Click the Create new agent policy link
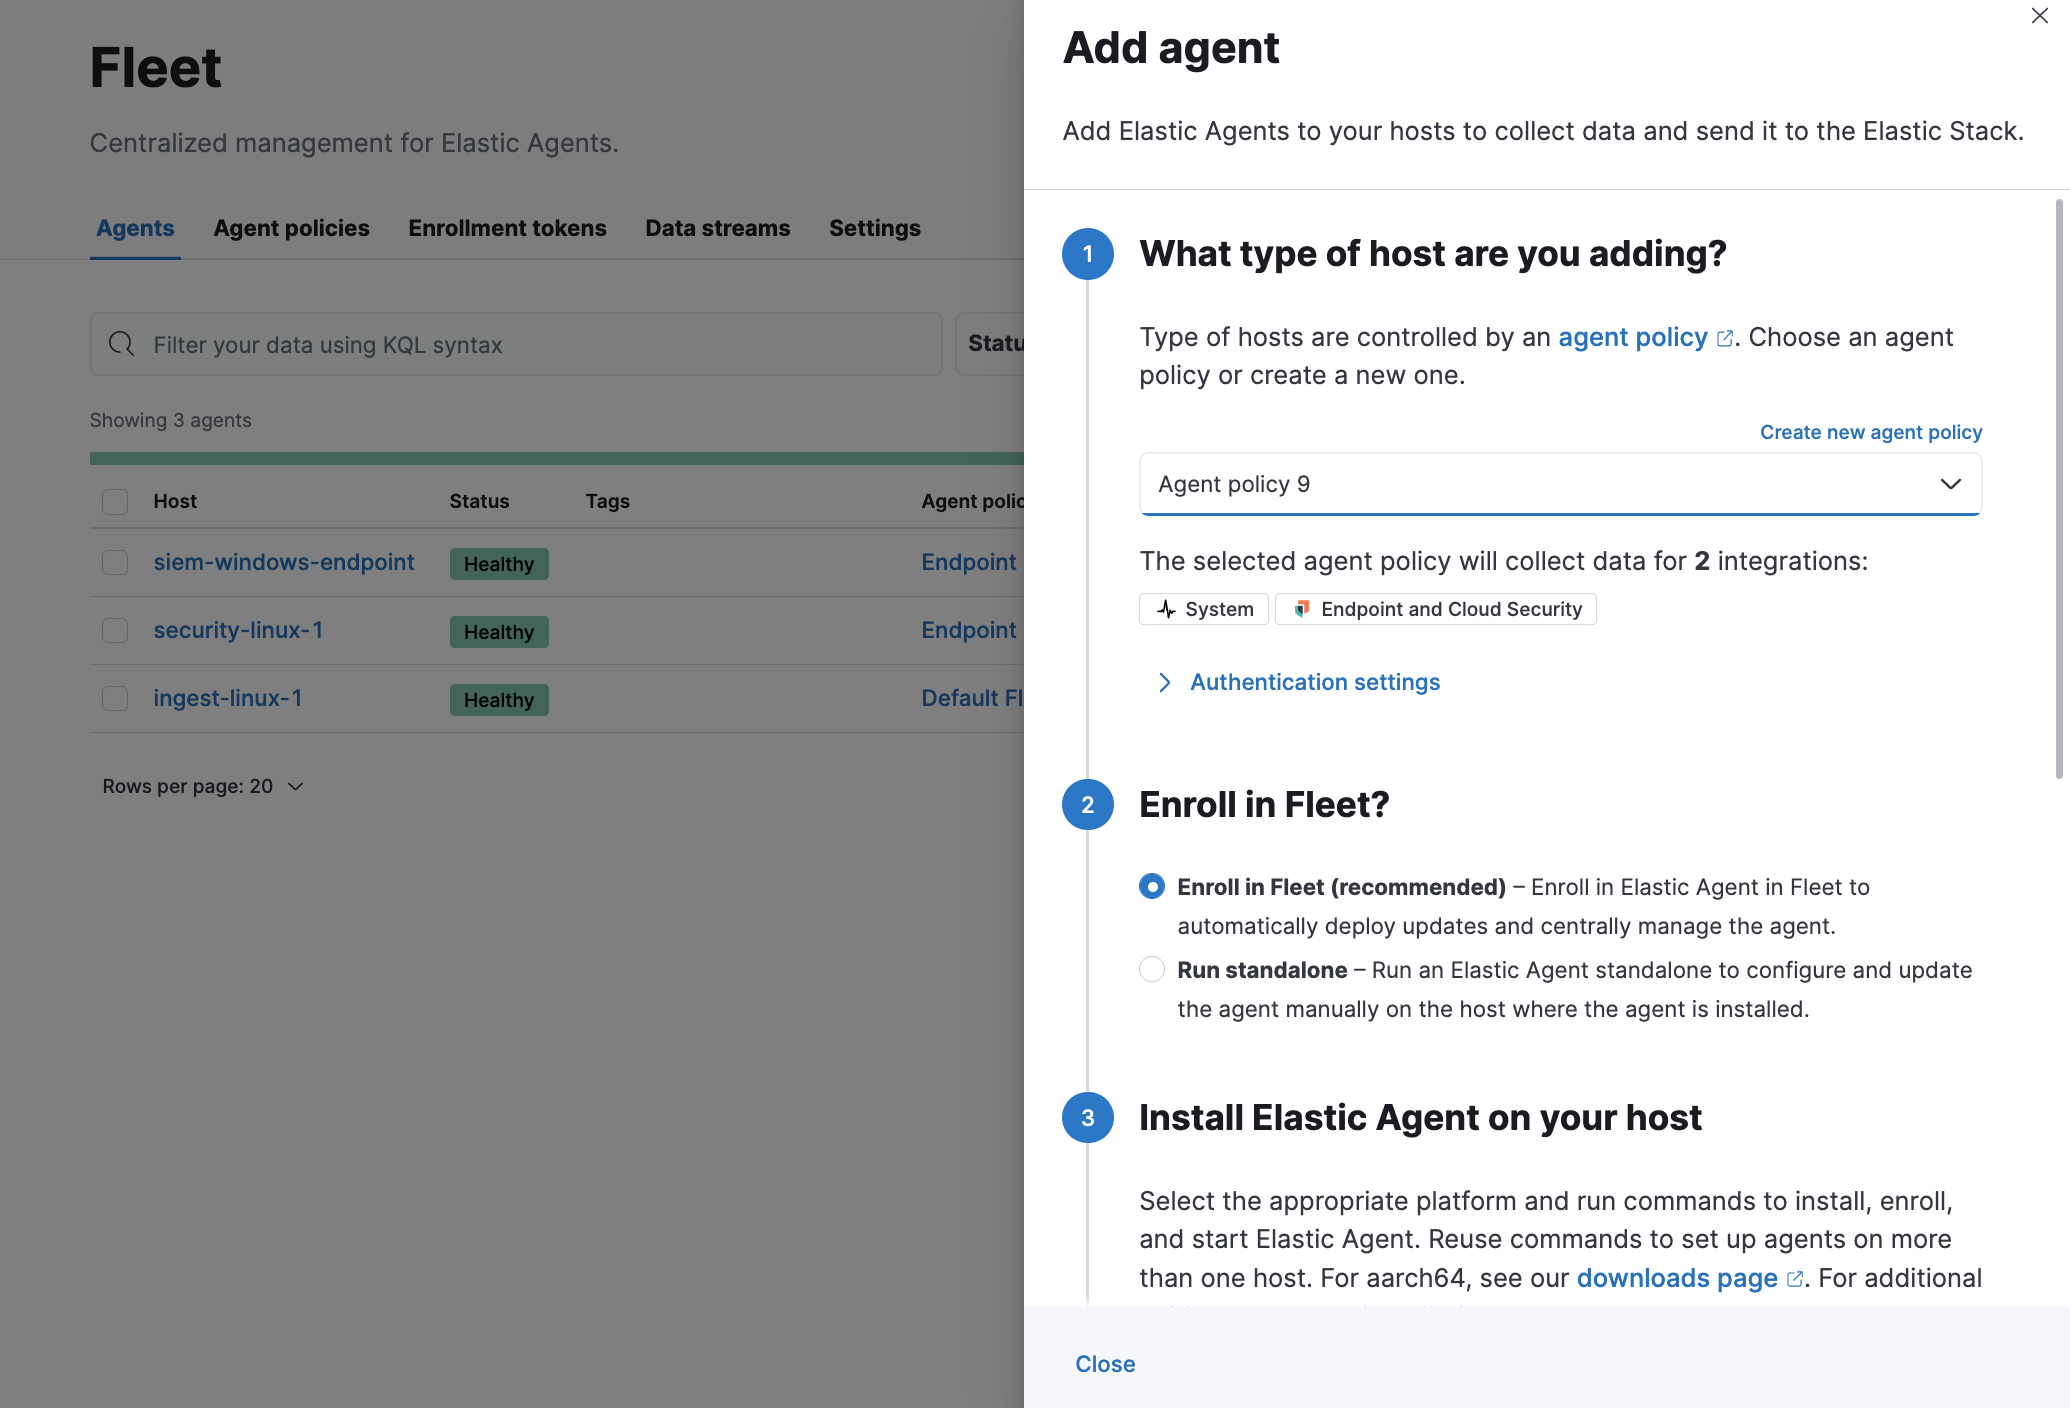The height and width of the screenshot is (1408, 2070). [1870, 432]
